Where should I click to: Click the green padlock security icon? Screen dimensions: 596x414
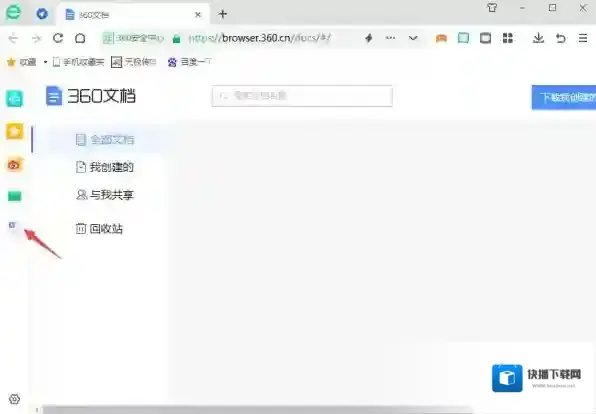click(x=176, y=39)
